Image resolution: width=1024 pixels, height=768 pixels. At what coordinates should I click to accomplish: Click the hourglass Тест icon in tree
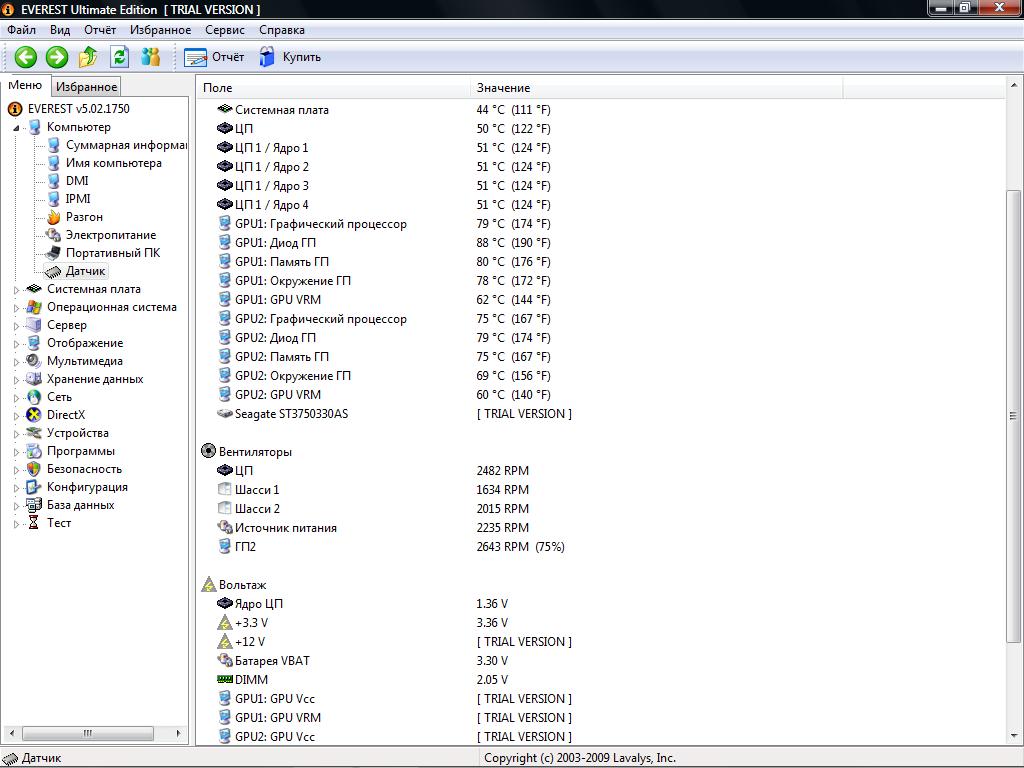34,523
